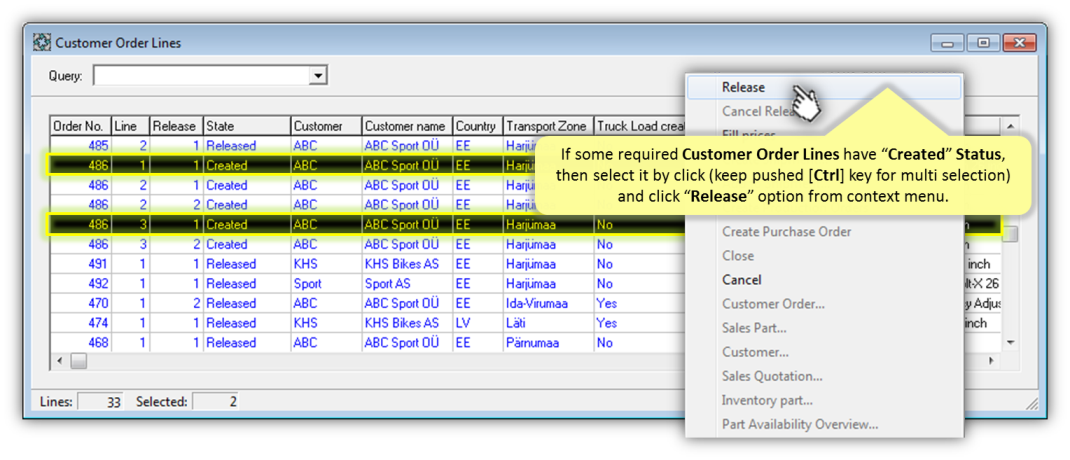Select order 470 cell
The height and width of the screenshot is (460, 1070).
click(81, 303)
